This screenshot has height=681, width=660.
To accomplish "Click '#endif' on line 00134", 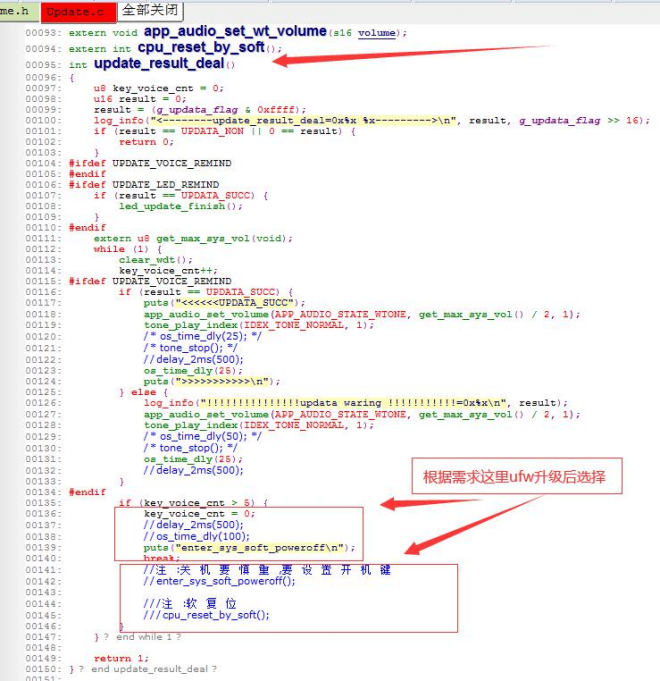I will point(87,492).
